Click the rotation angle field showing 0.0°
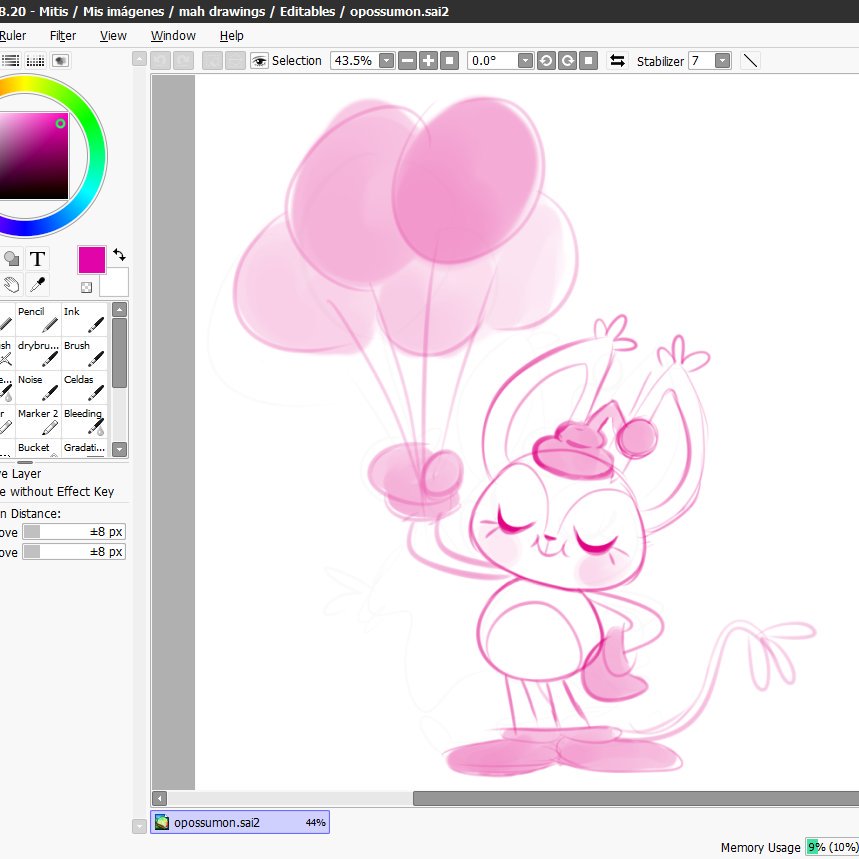 pos(493,61)
